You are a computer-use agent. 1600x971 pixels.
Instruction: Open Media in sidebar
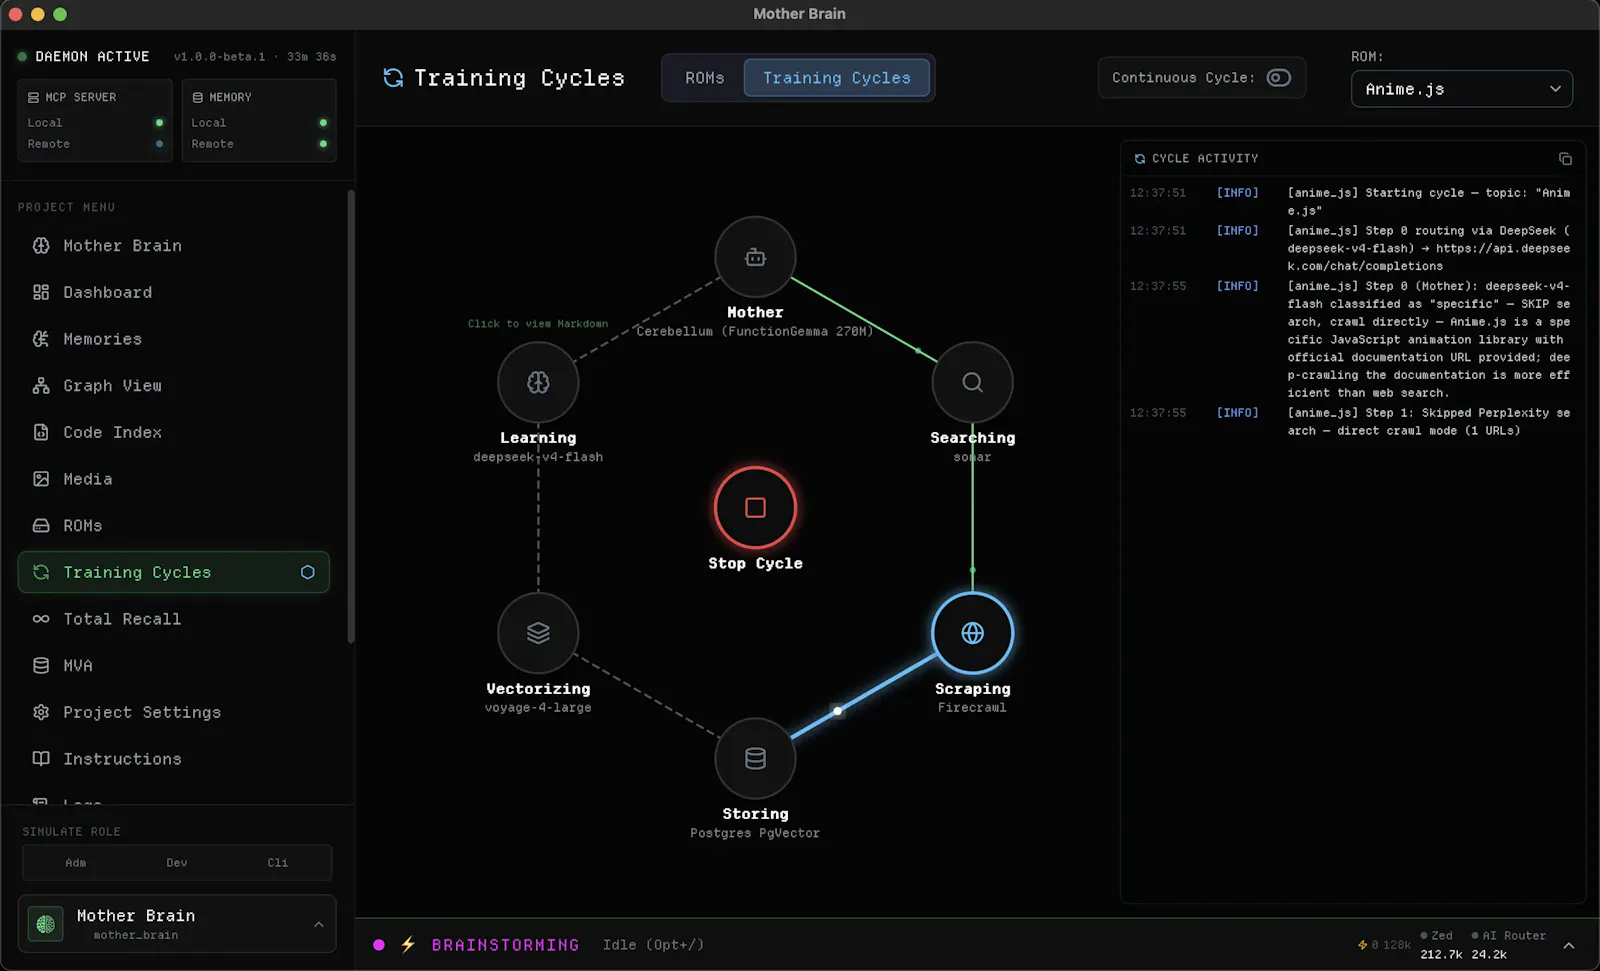tap(174, 479)
